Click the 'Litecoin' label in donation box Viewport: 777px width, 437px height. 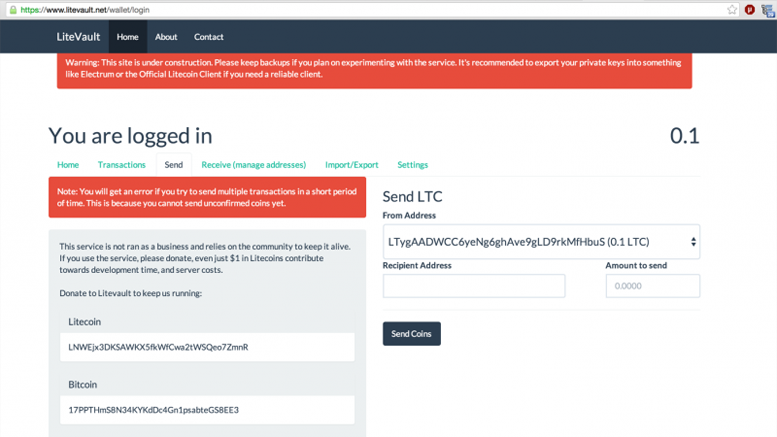tap(84, 322)
